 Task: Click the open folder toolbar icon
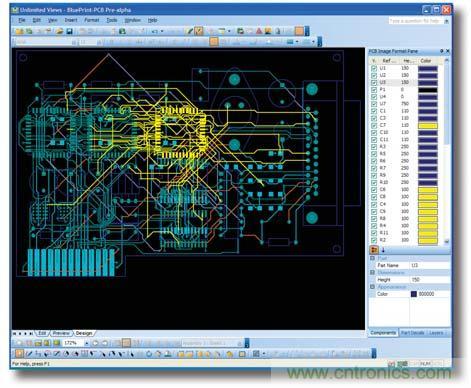click(x=59, y=31)
